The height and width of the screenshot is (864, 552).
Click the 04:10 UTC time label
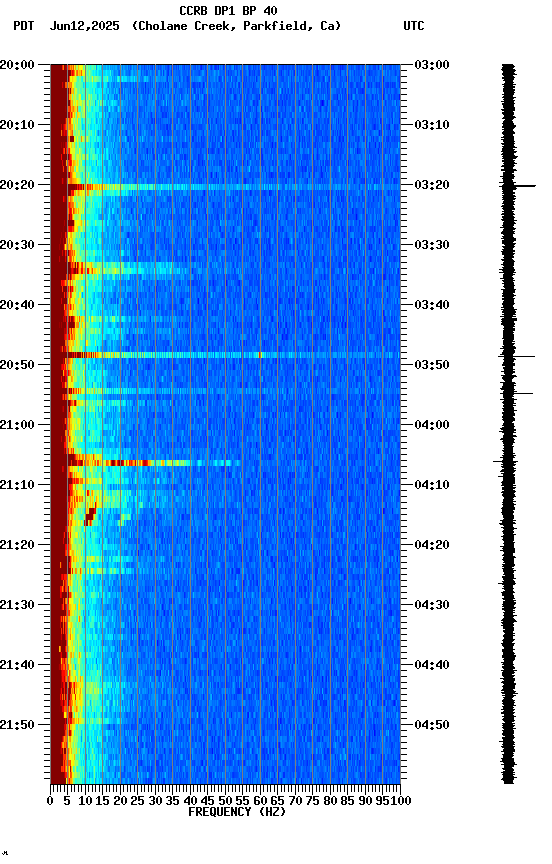pyautogui.click(x=432, y=485)
